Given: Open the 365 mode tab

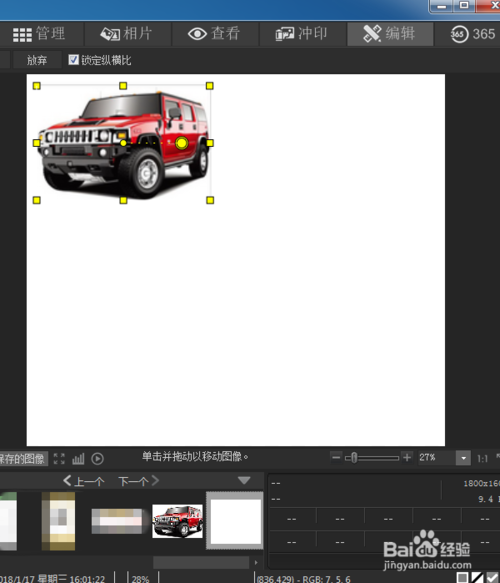Looking at the screenshot, I should (472, 34).
